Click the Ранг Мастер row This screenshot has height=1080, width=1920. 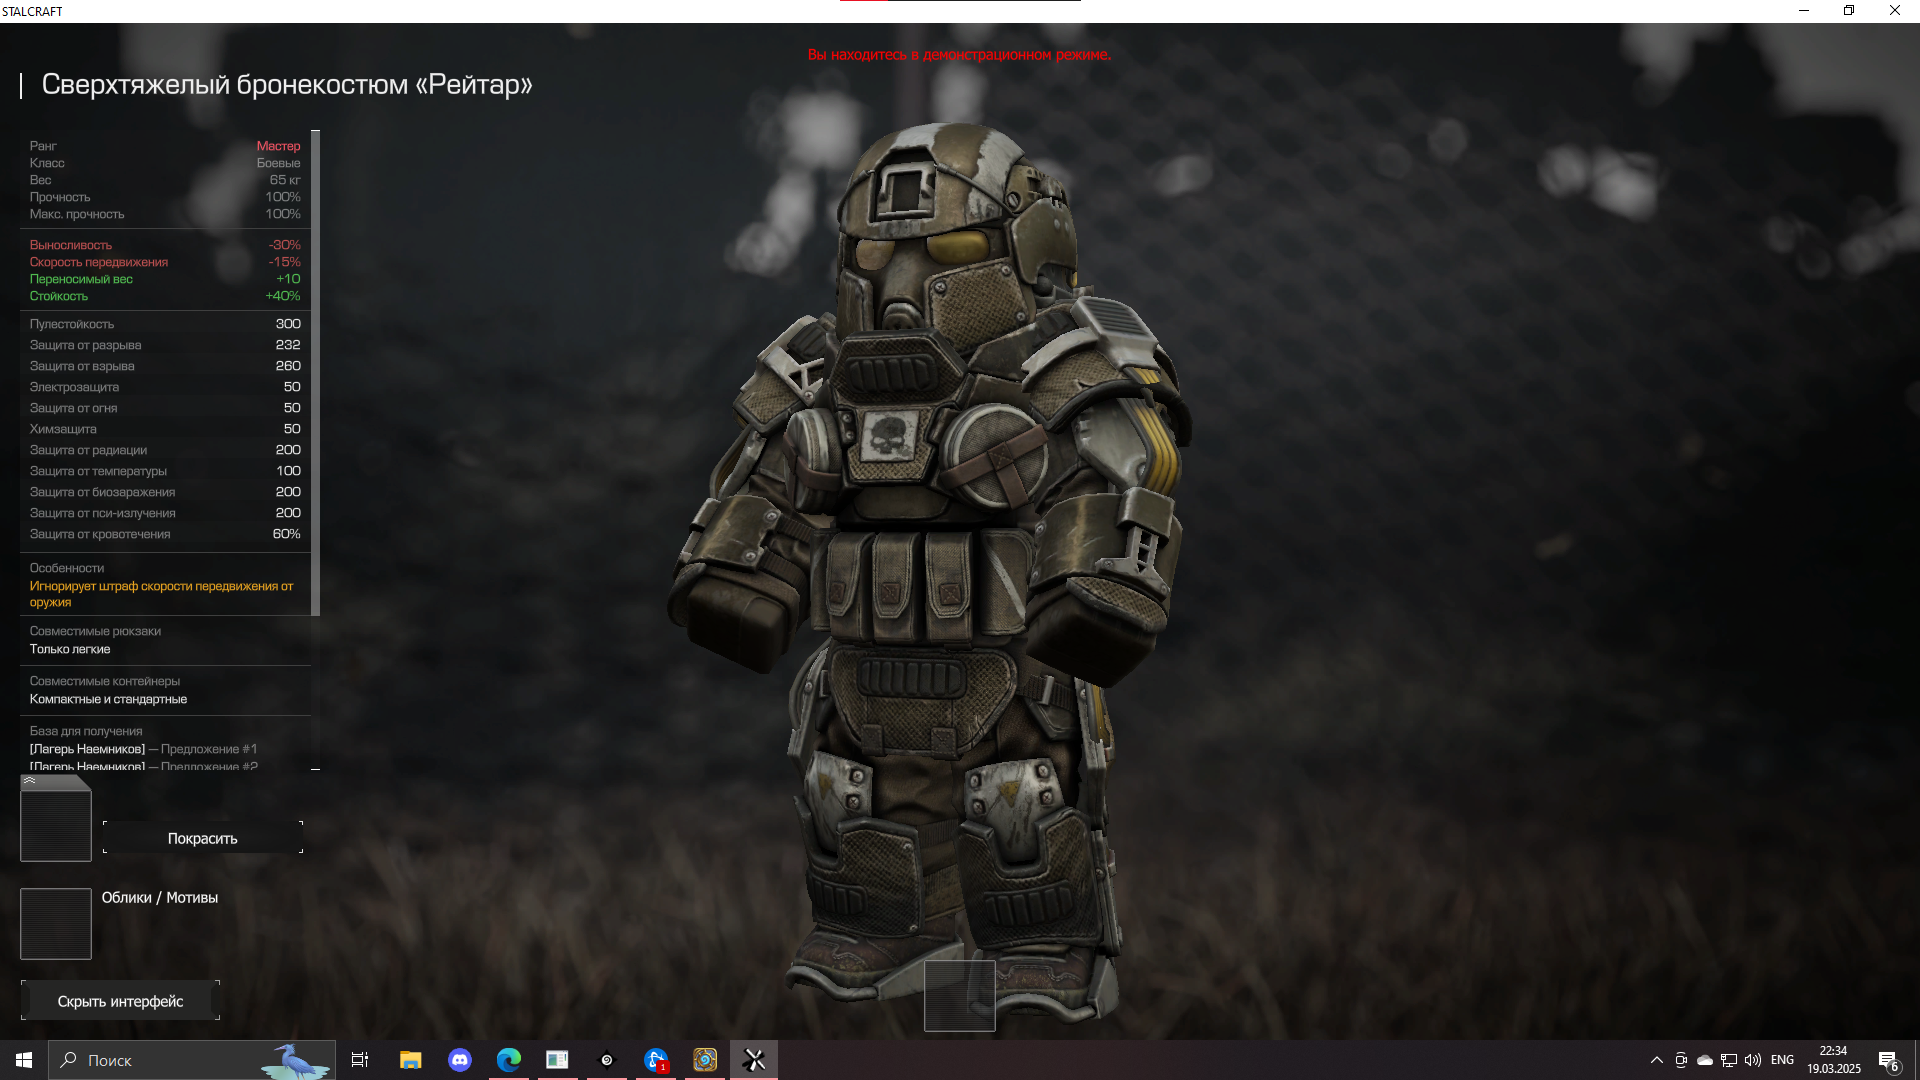pos(165,146)
